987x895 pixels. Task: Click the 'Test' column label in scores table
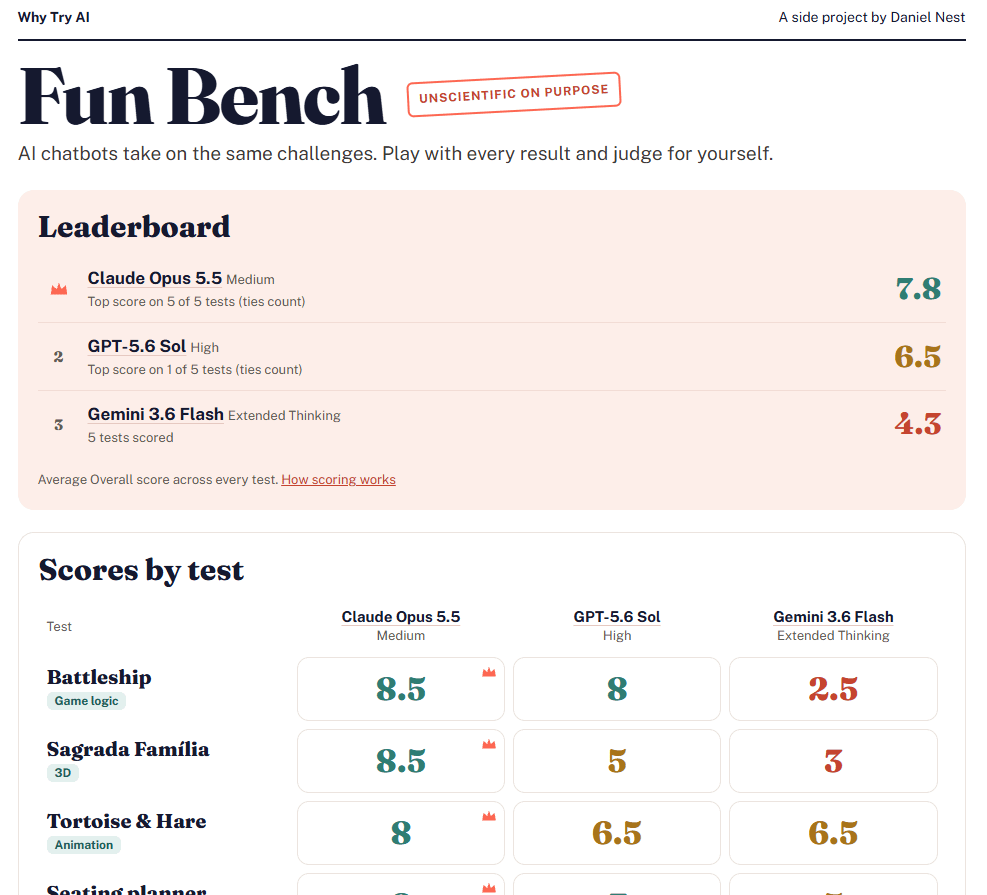pos(59,626)
